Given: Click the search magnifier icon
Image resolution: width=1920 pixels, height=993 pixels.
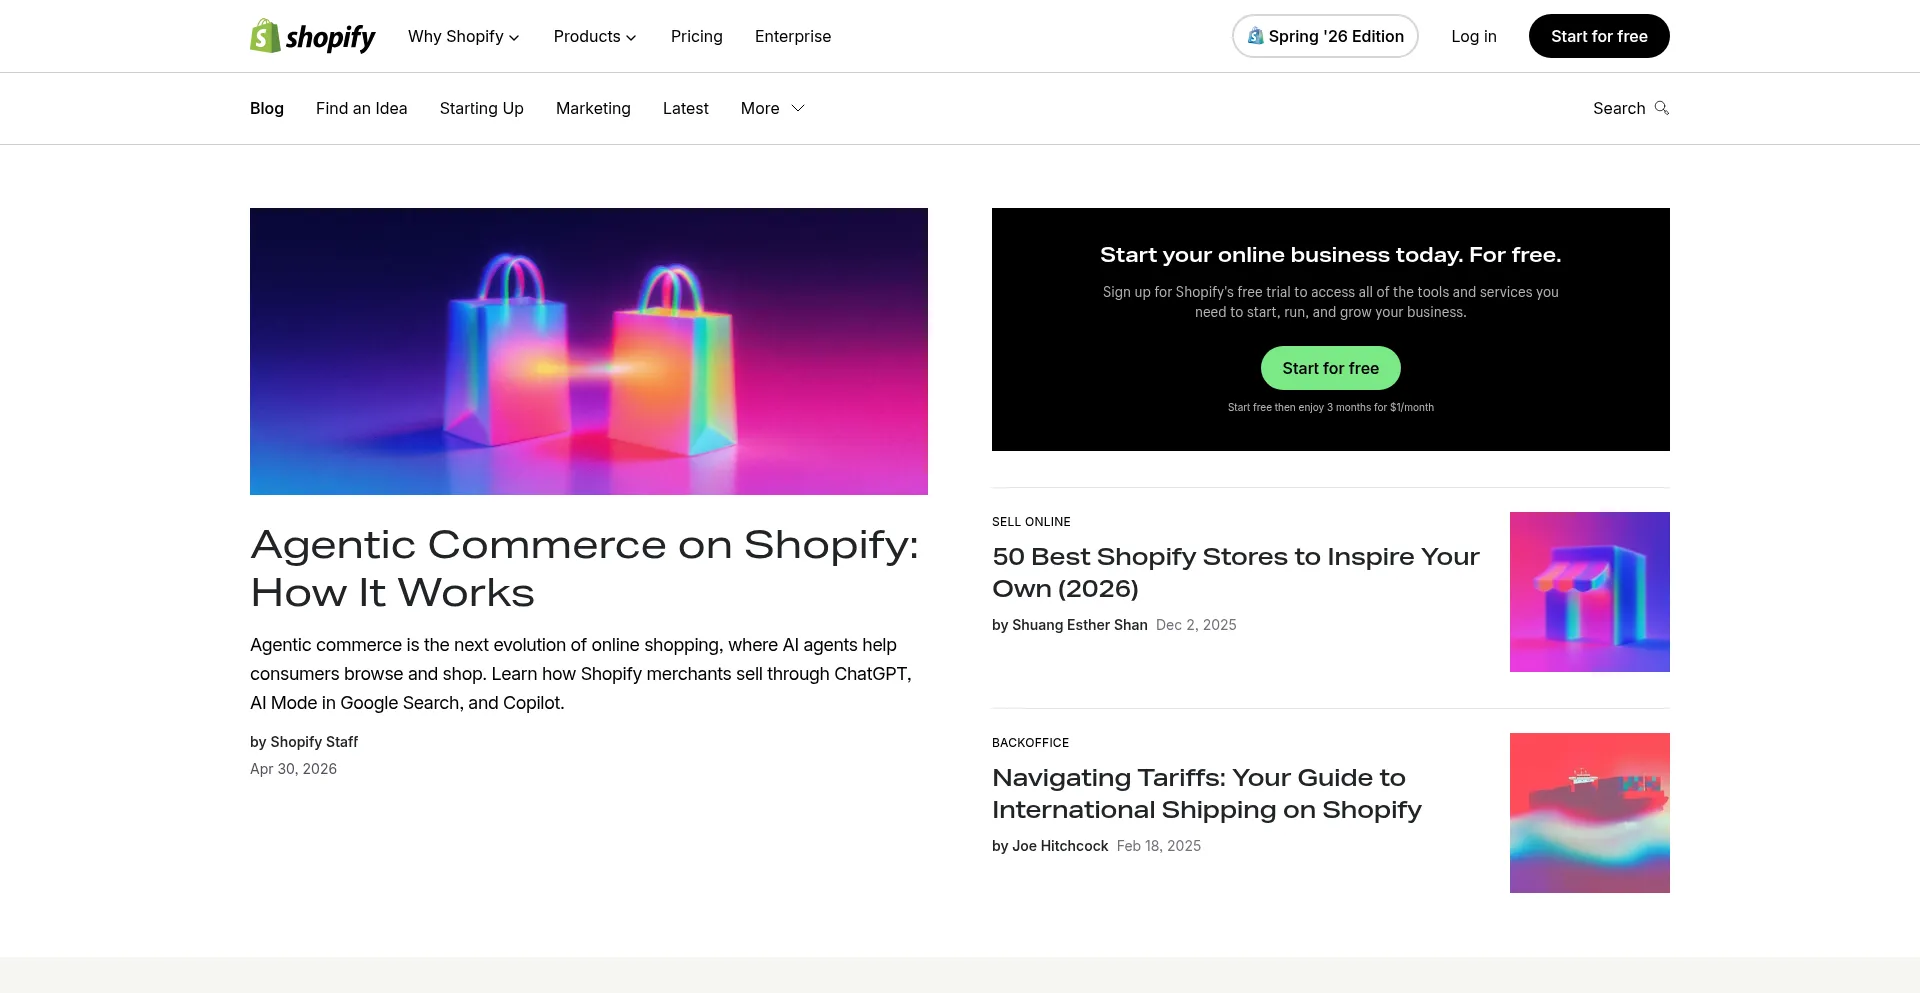Looking at the screenshot, I should point(1662,108).
